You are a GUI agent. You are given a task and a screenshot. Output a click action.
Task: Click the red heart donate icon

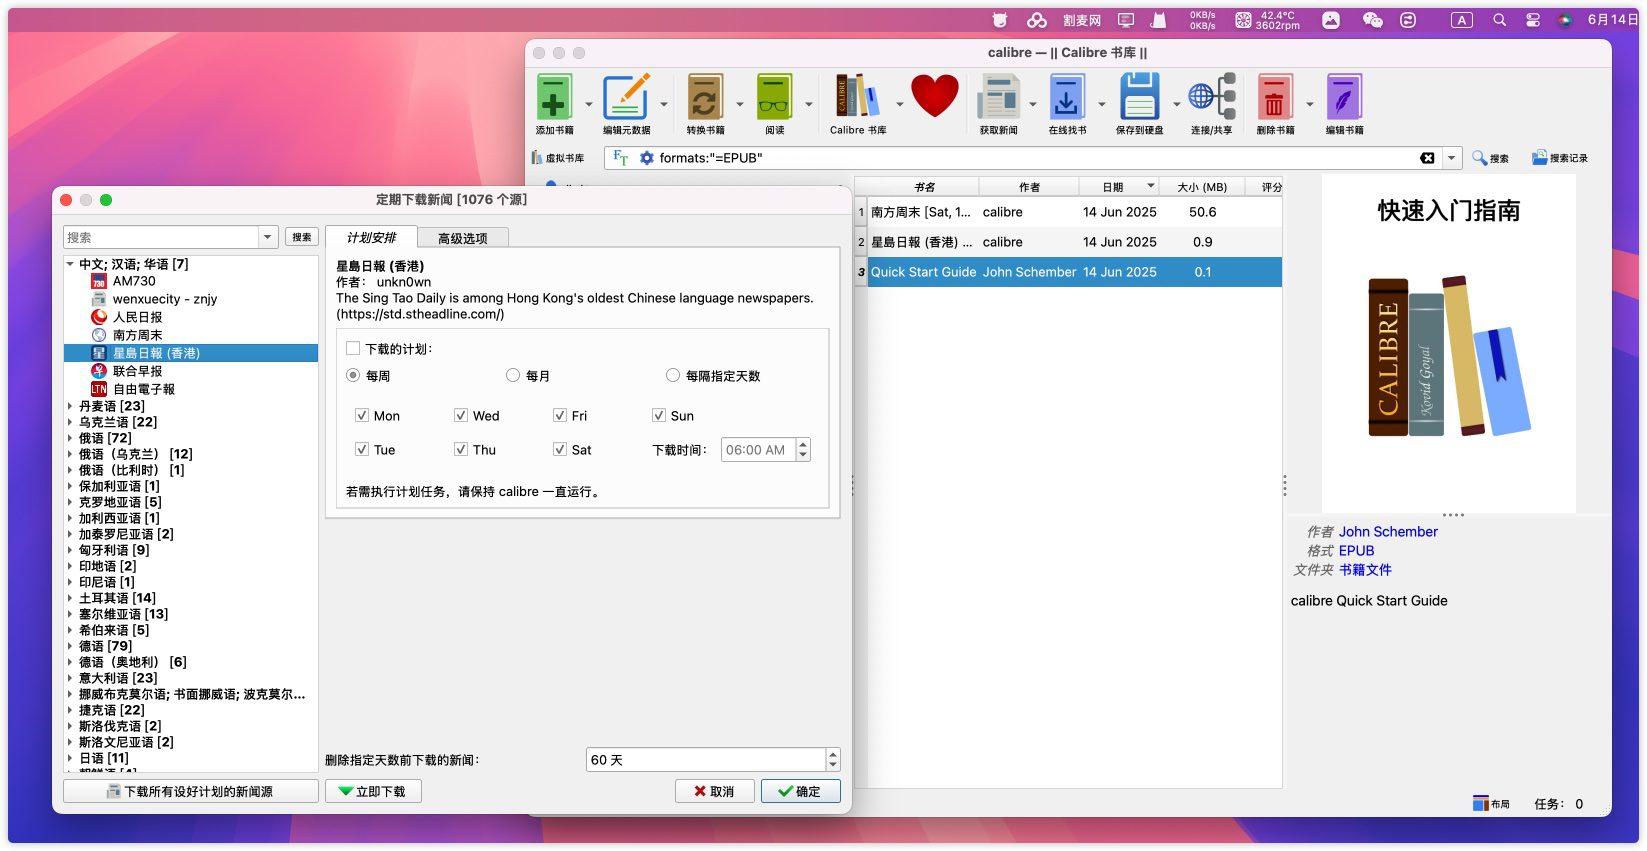click(934, 97)
